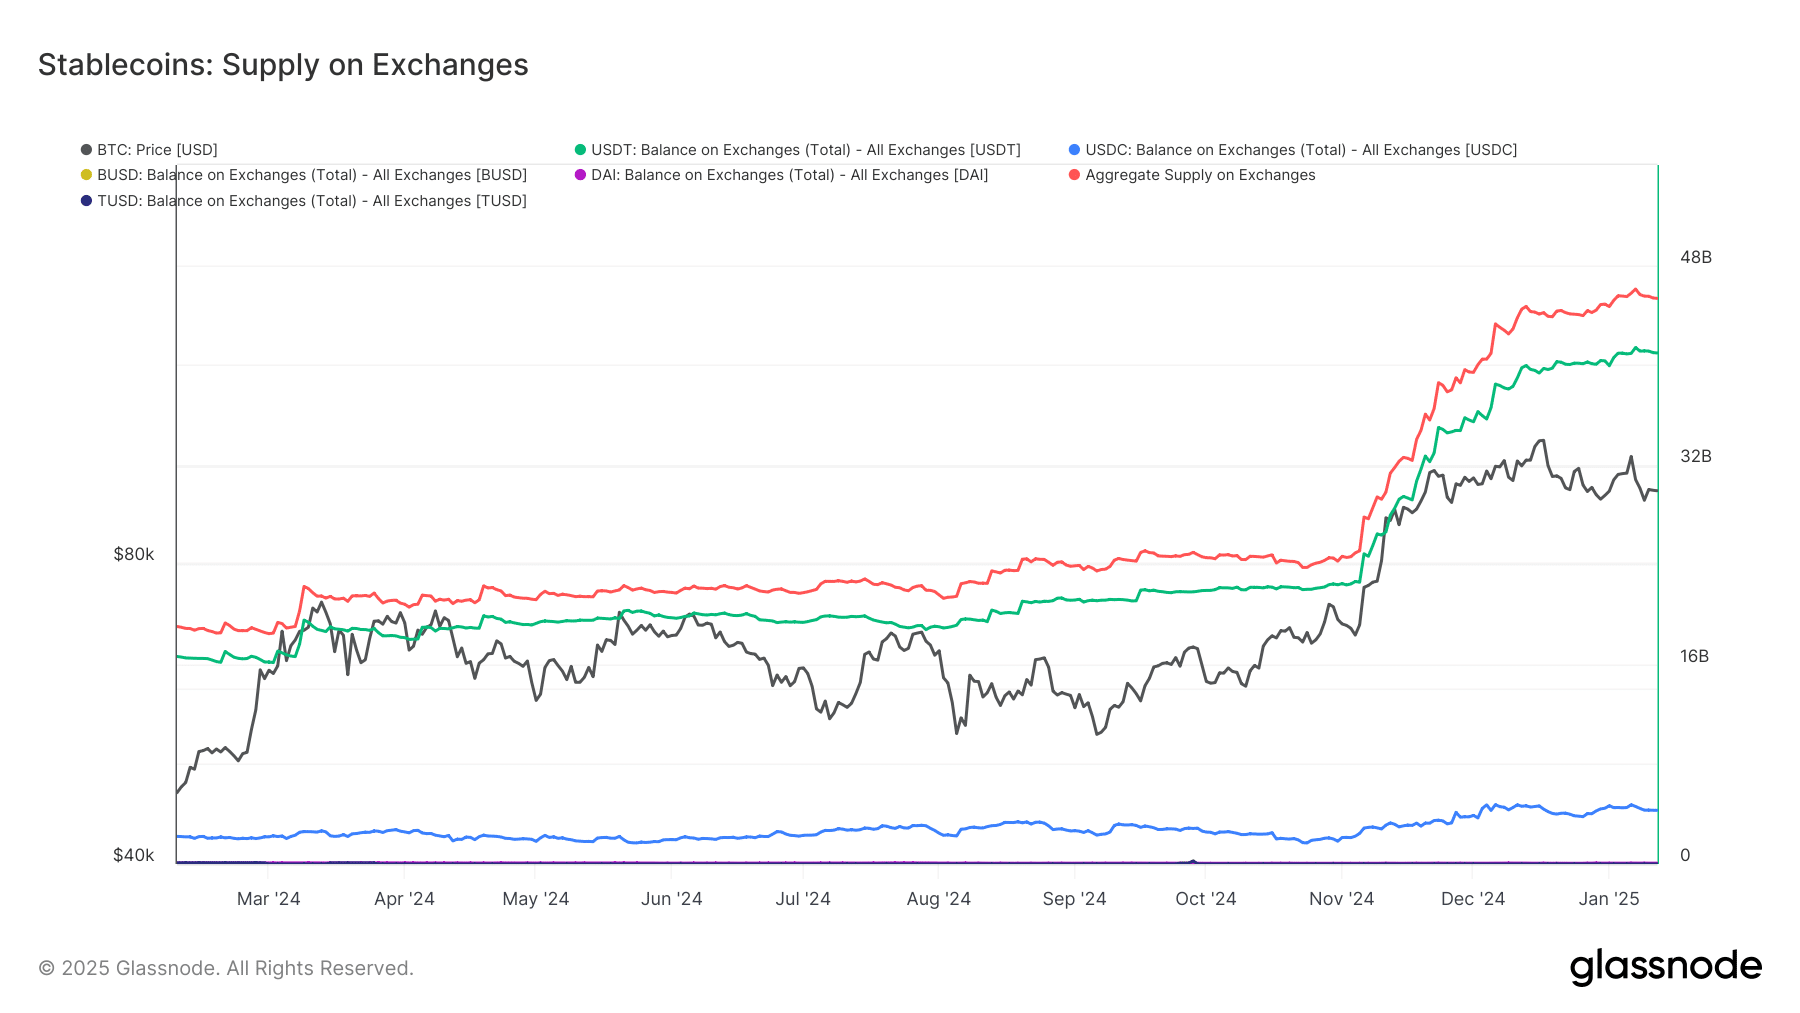The height and width of the screenshot is (1013, 1800).
Task: Click the 2025 Glassnode copyright notice
Action: point(226,968)
